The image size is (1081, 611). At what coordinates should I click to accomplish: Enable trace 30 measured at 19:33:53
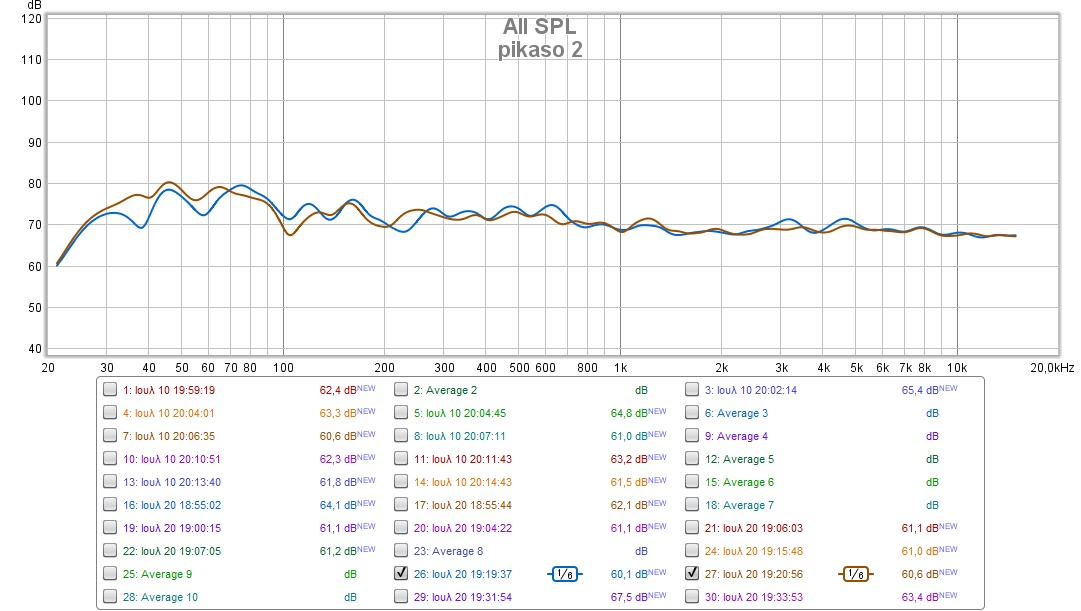tap(692, 597)
